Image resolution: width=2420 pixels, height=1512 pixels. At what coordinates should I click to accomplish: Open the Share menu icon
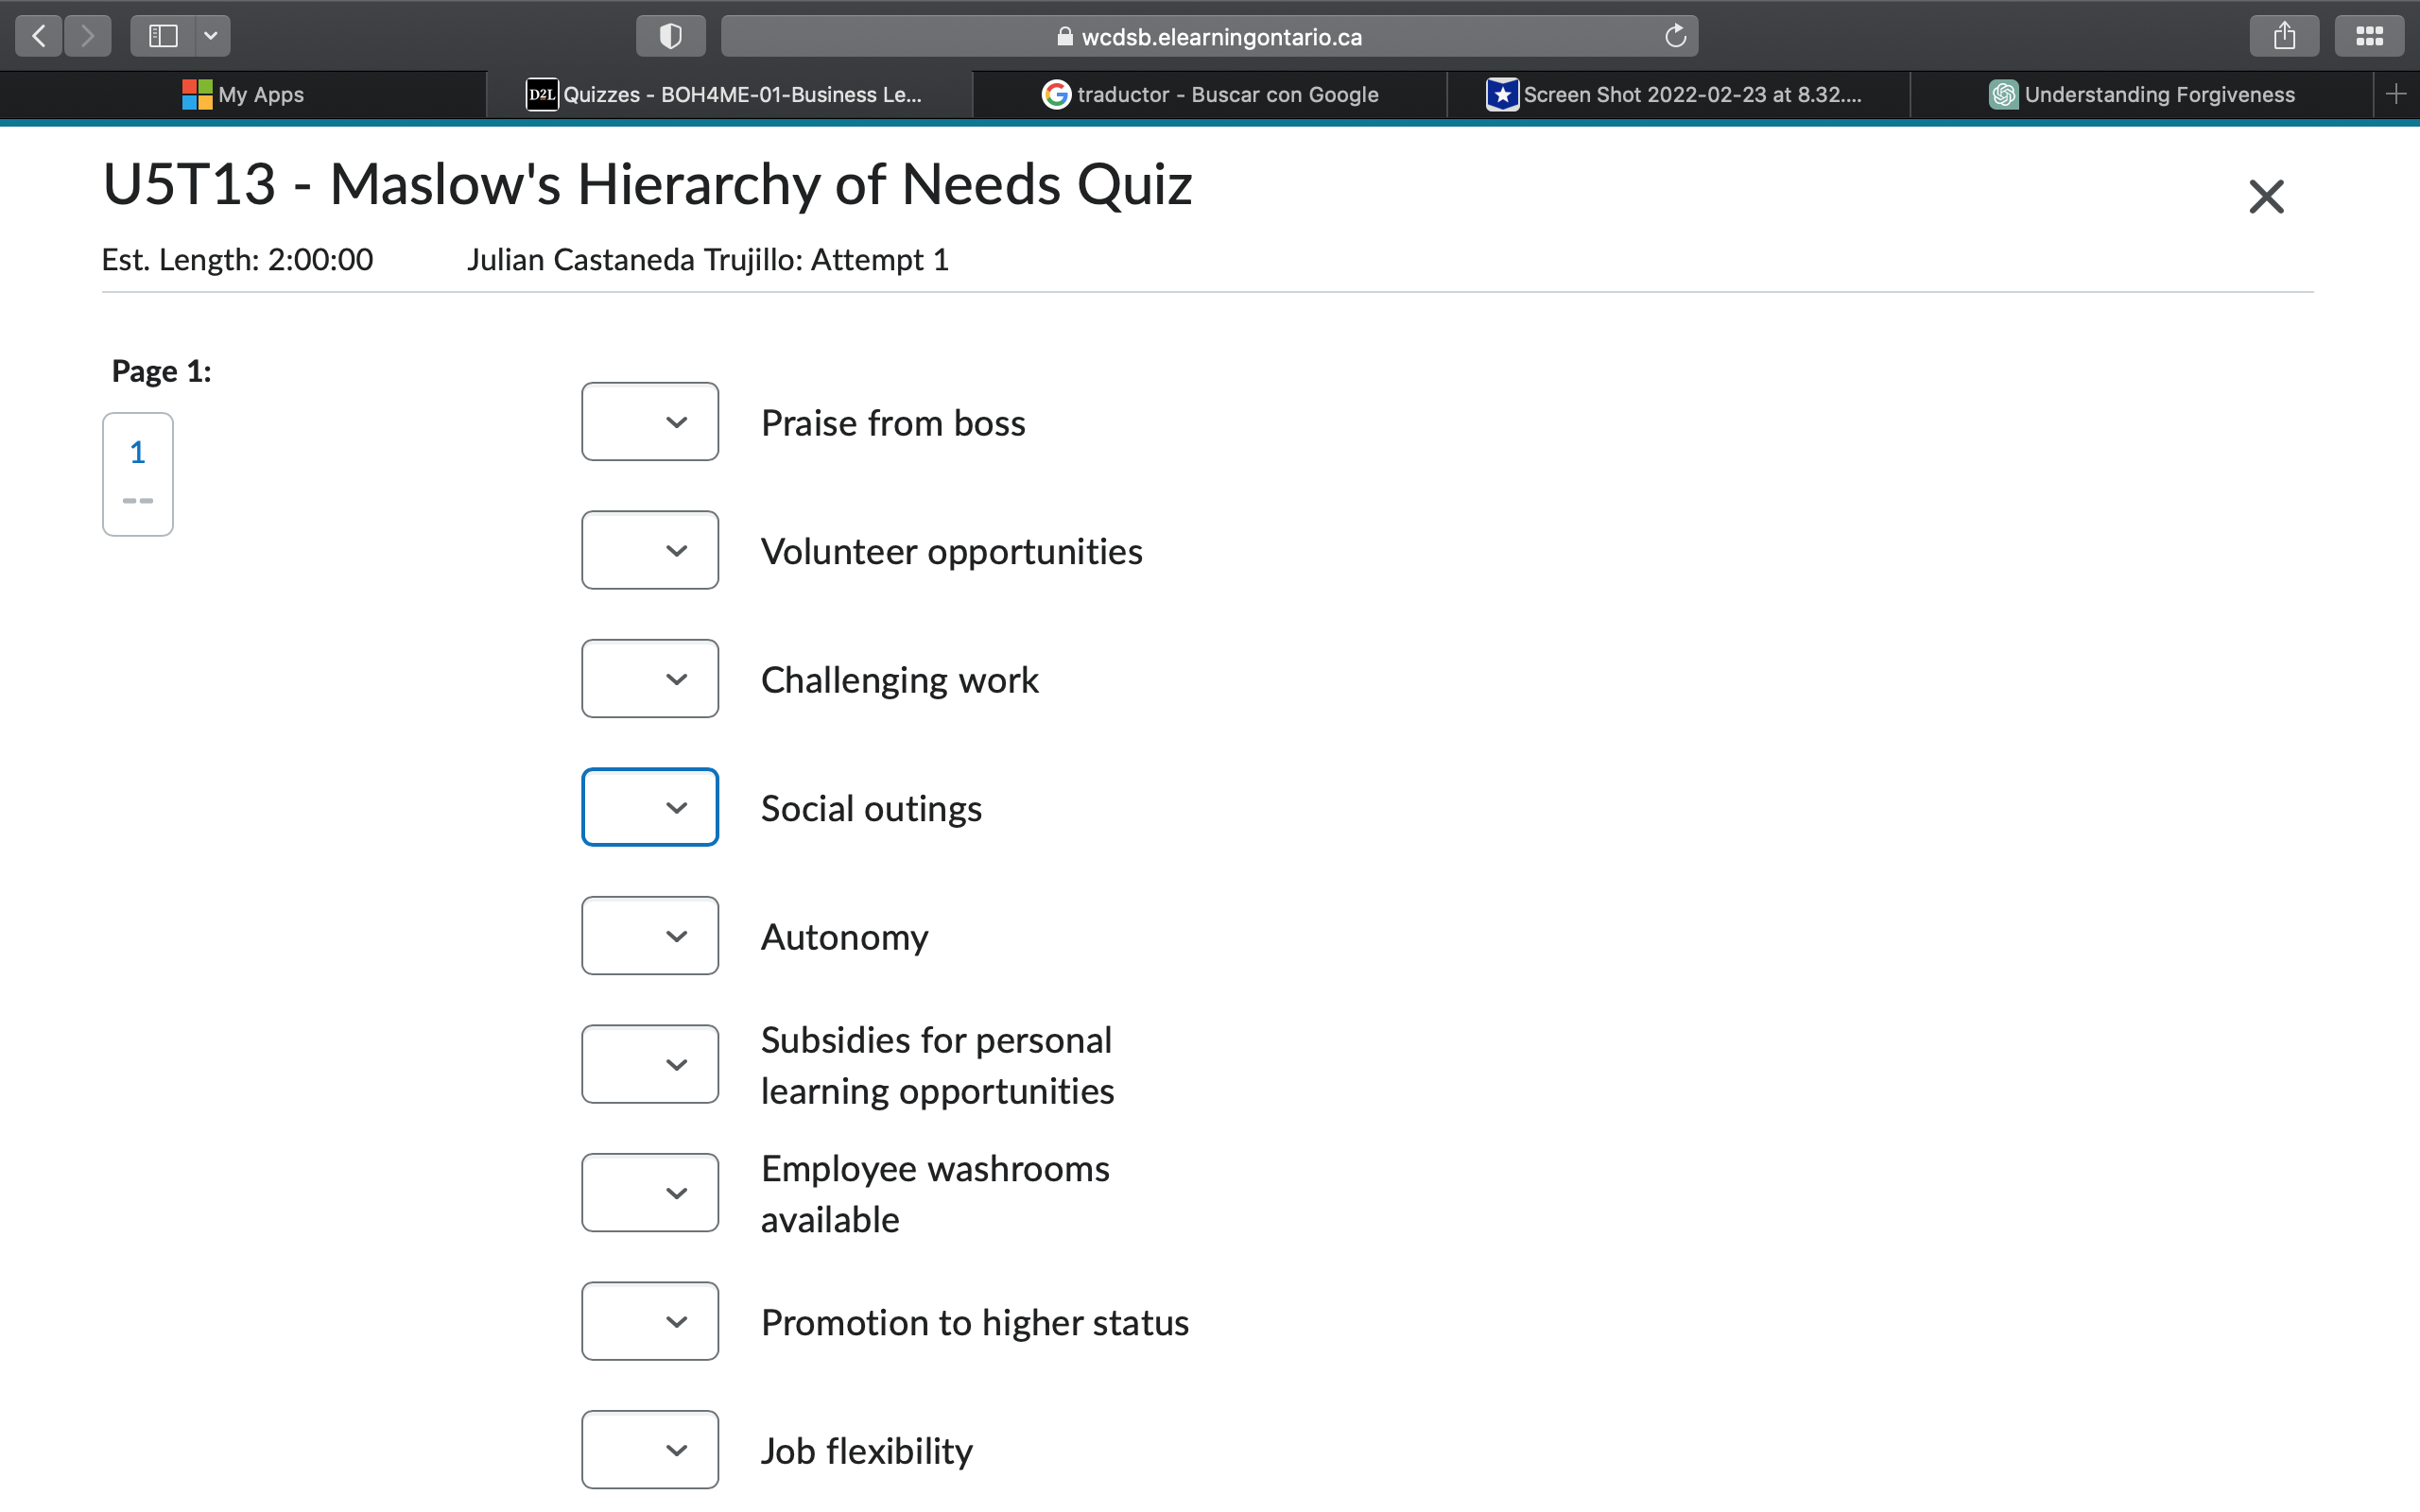[x=2285, y=35]
